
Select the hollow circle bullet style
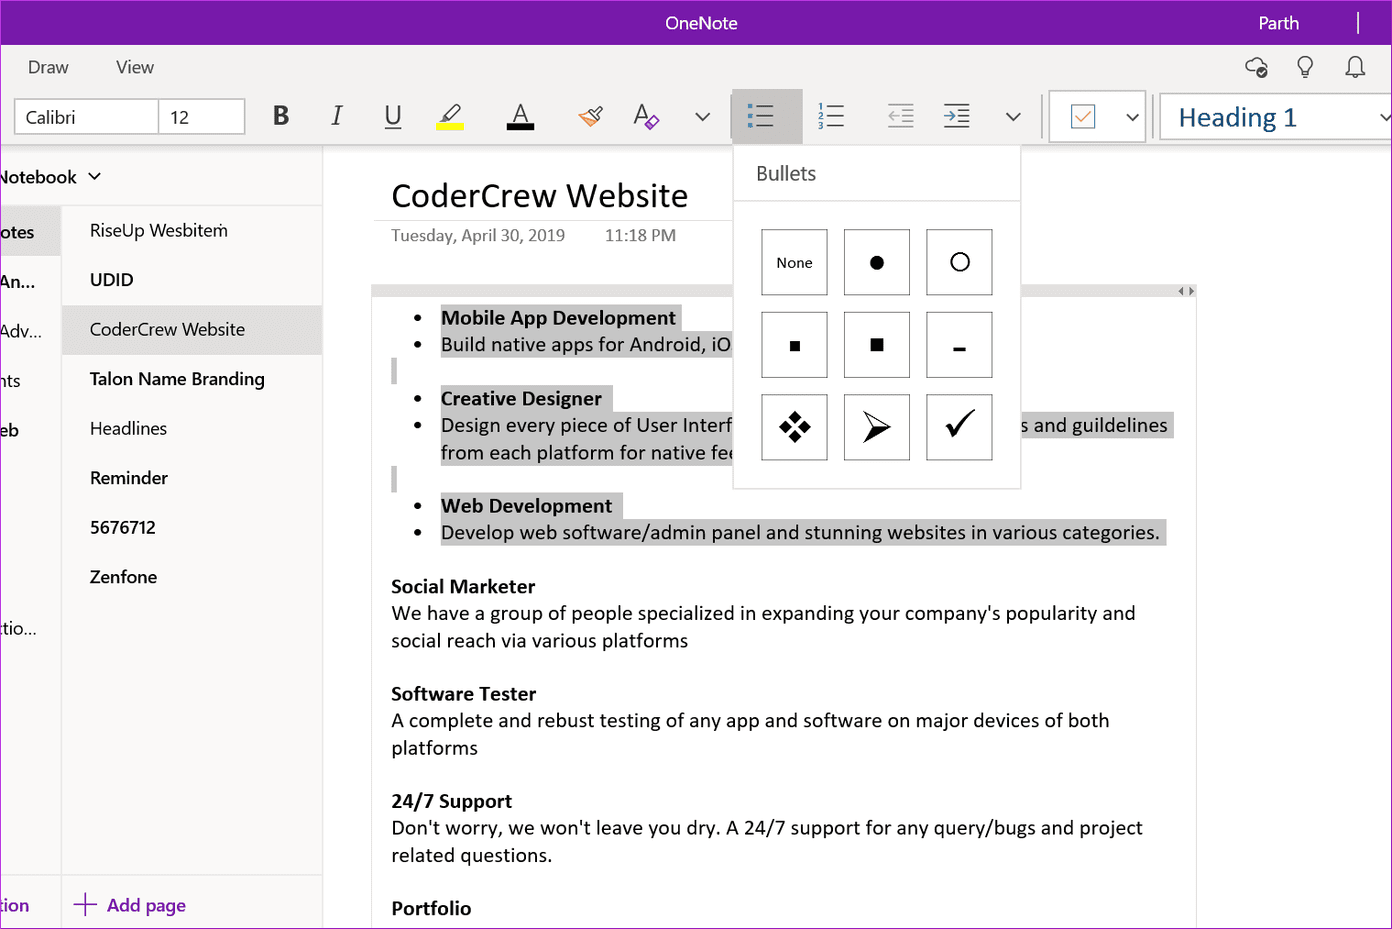pos(959,262)
